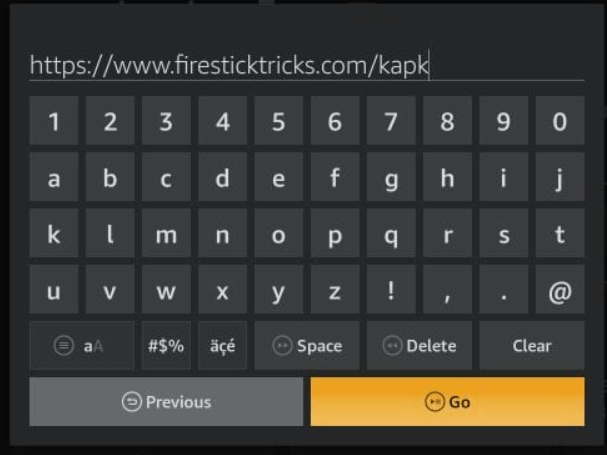Click the rewind icon beside Delete

point(392,345)
